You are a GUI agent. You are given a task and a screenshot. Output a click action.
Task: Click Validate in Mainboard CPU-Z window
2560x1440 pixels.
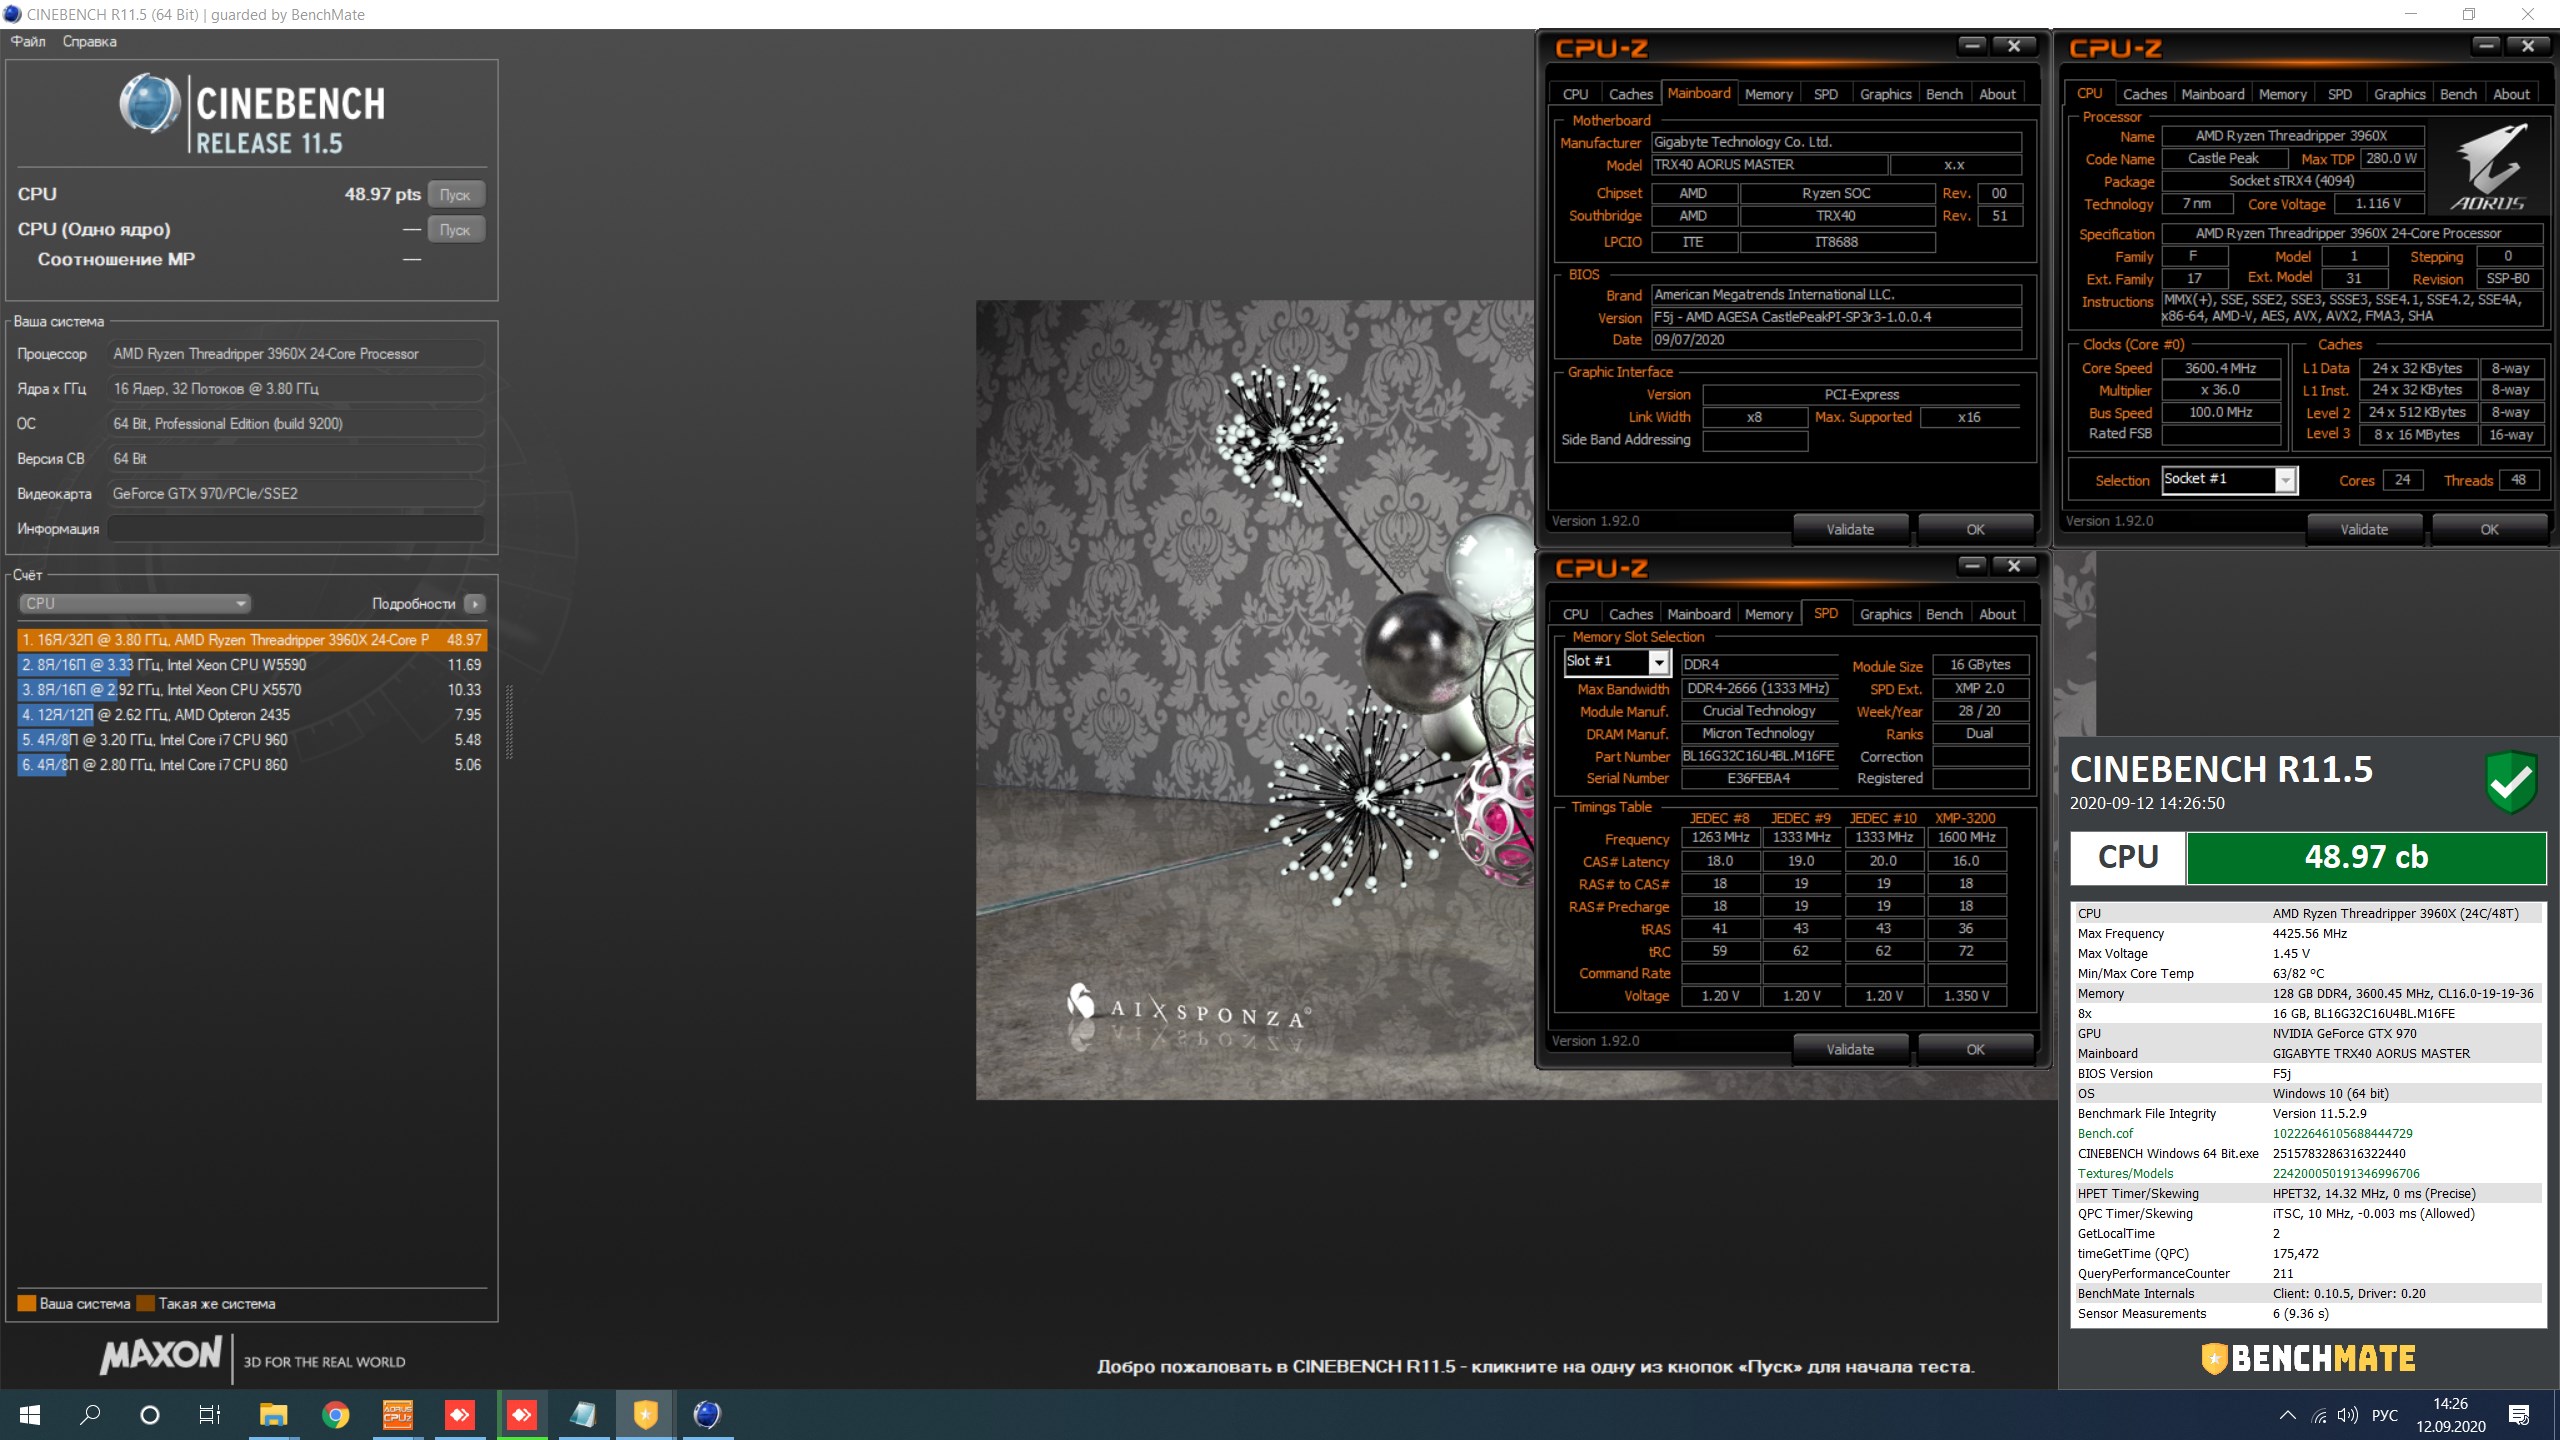click(1850, 529)
